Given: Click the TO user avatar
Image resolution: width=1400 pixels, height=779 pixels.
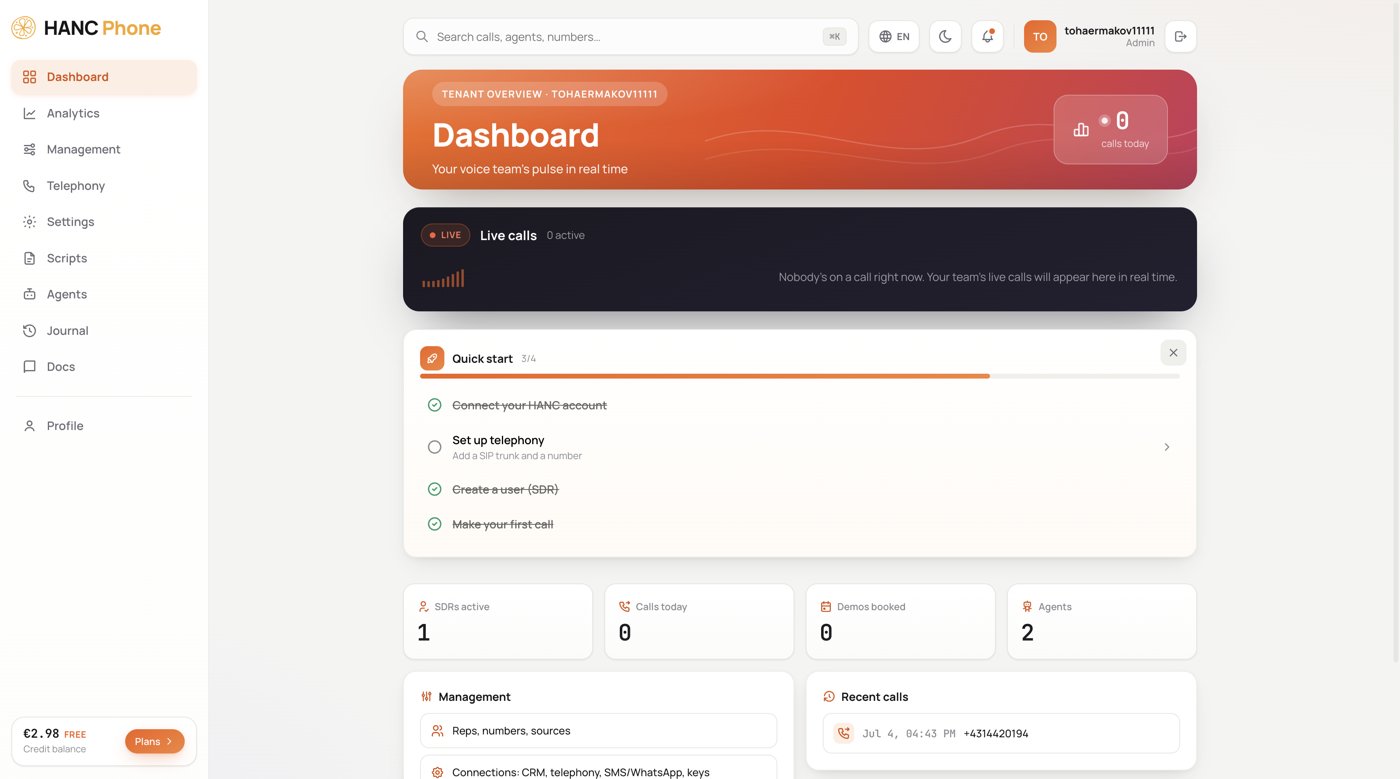Looking at the screenshot, I should point(1040,37).
